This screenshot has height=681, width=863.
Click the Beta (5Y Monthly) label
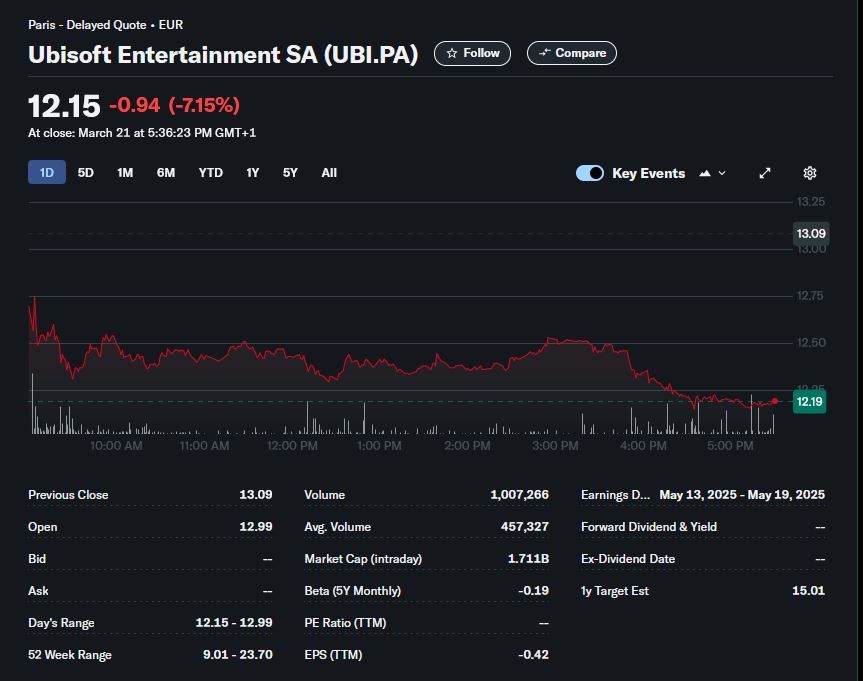point(353,591)
